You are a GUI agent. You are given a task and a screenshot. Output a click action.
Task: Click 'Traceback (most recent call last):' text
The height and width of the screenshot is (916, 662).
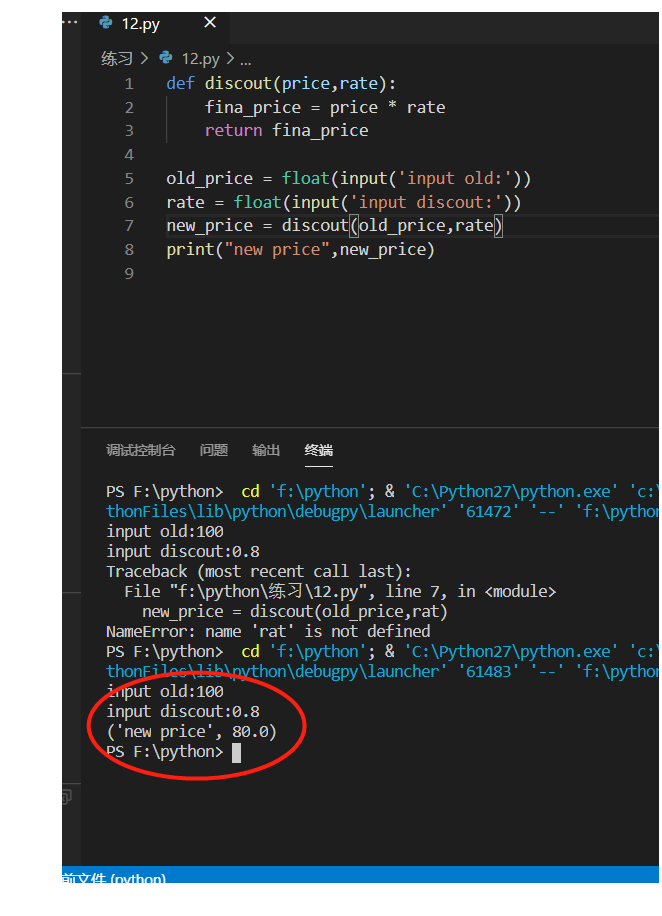(259, 571)
